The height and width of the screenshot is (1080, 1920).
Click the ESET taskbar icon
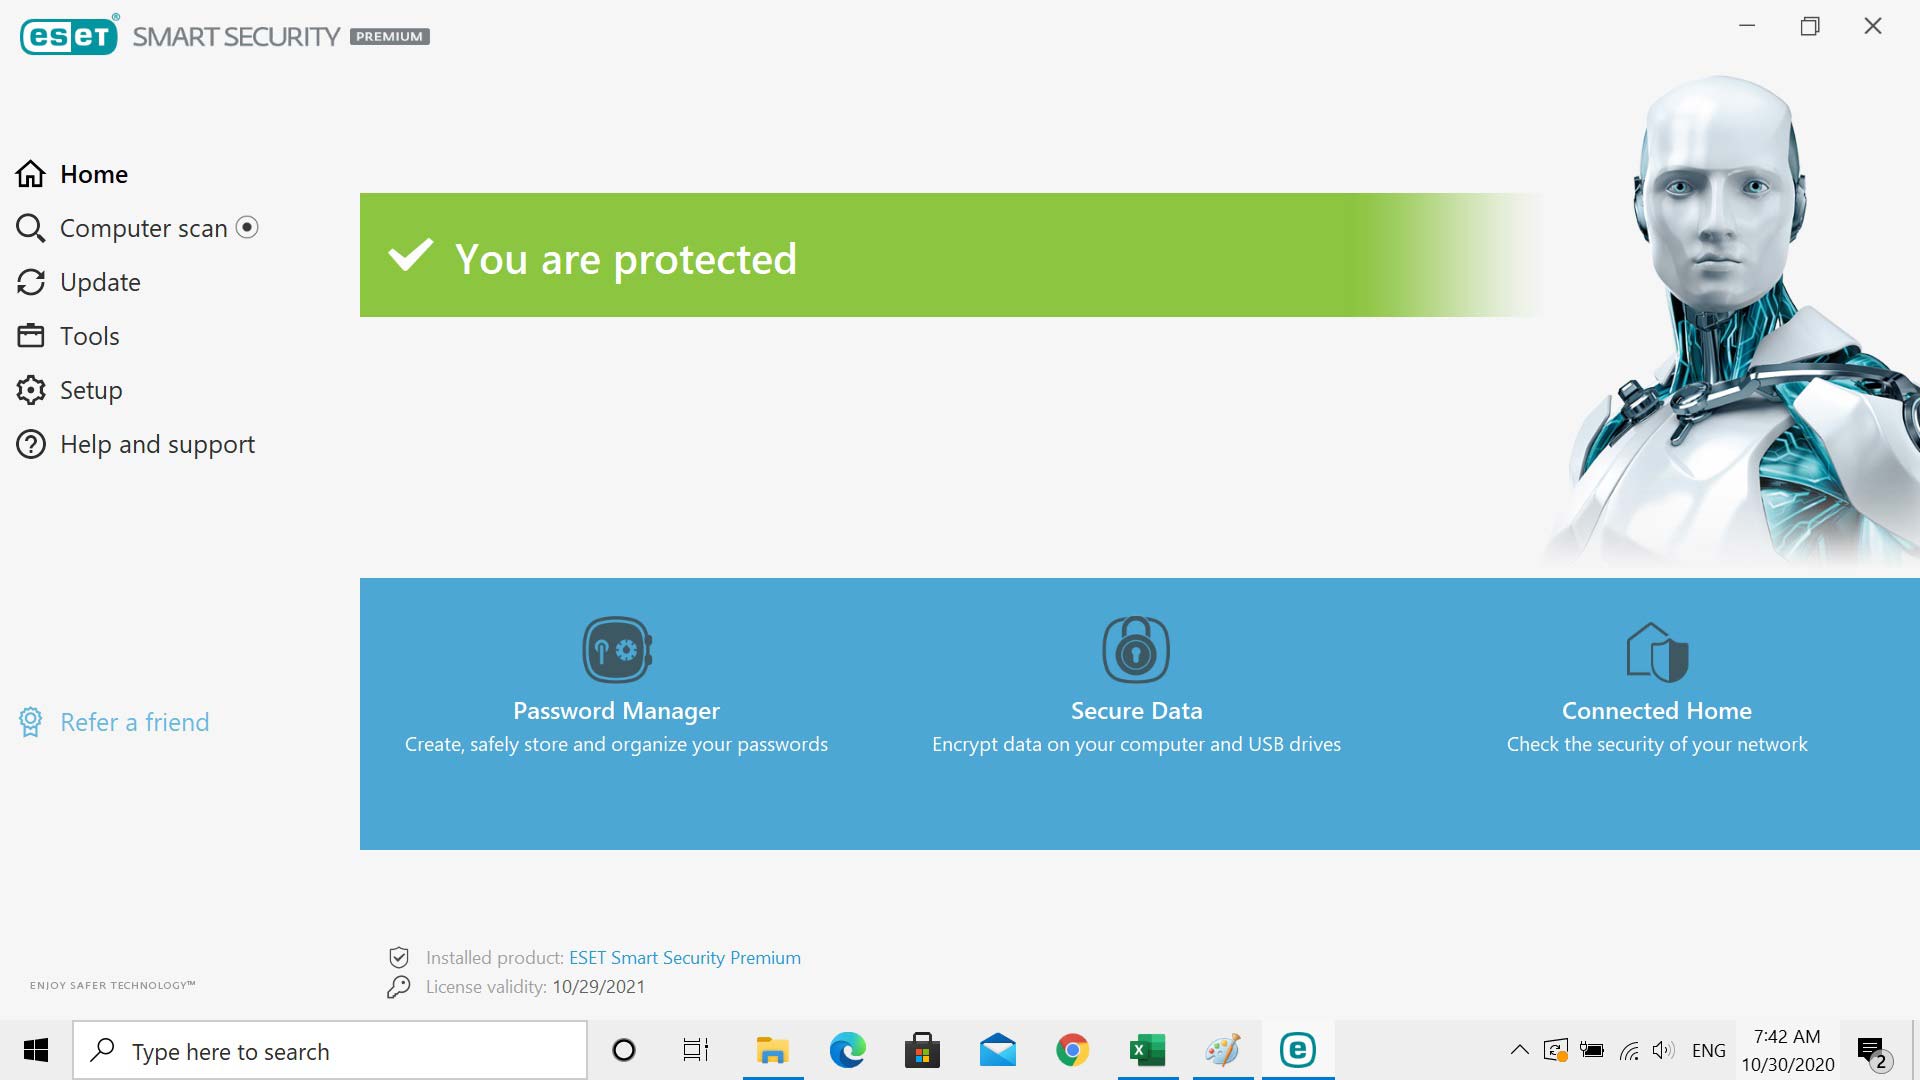pyautogui.click(x=1298, y=1050)
